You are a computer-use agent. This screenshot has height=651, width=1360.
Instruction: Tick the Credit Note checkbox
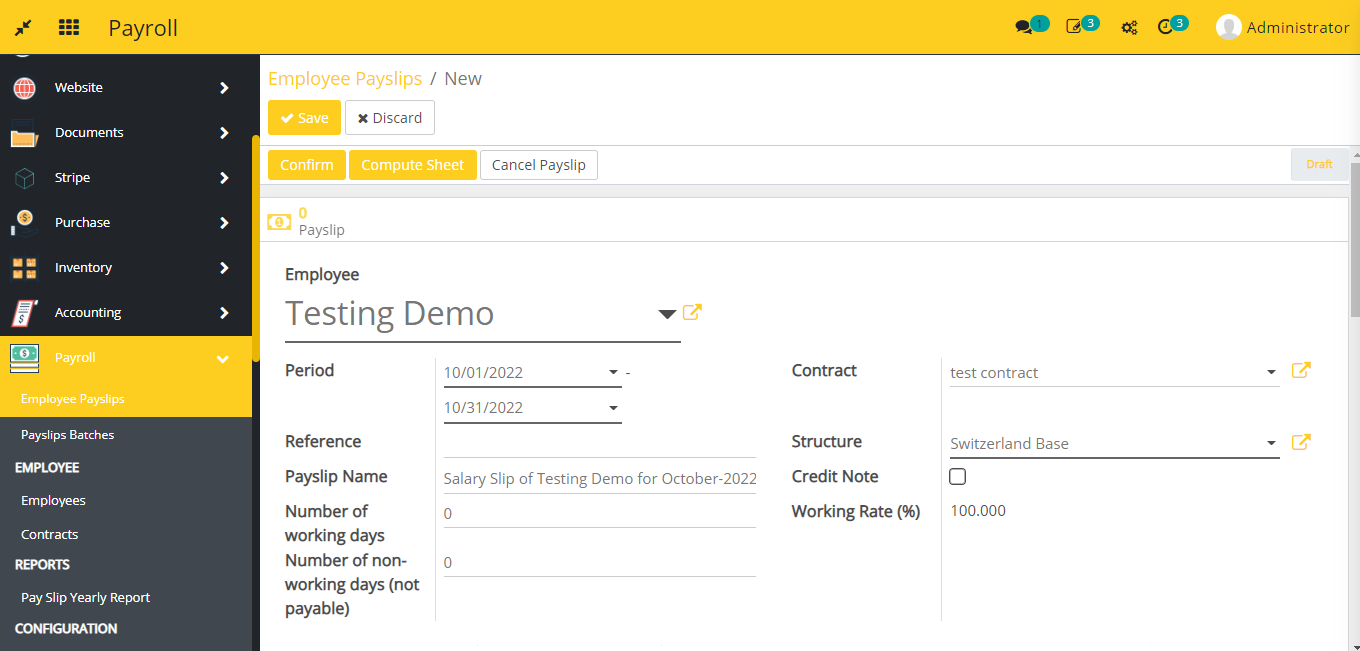click(x=957, y=477)
